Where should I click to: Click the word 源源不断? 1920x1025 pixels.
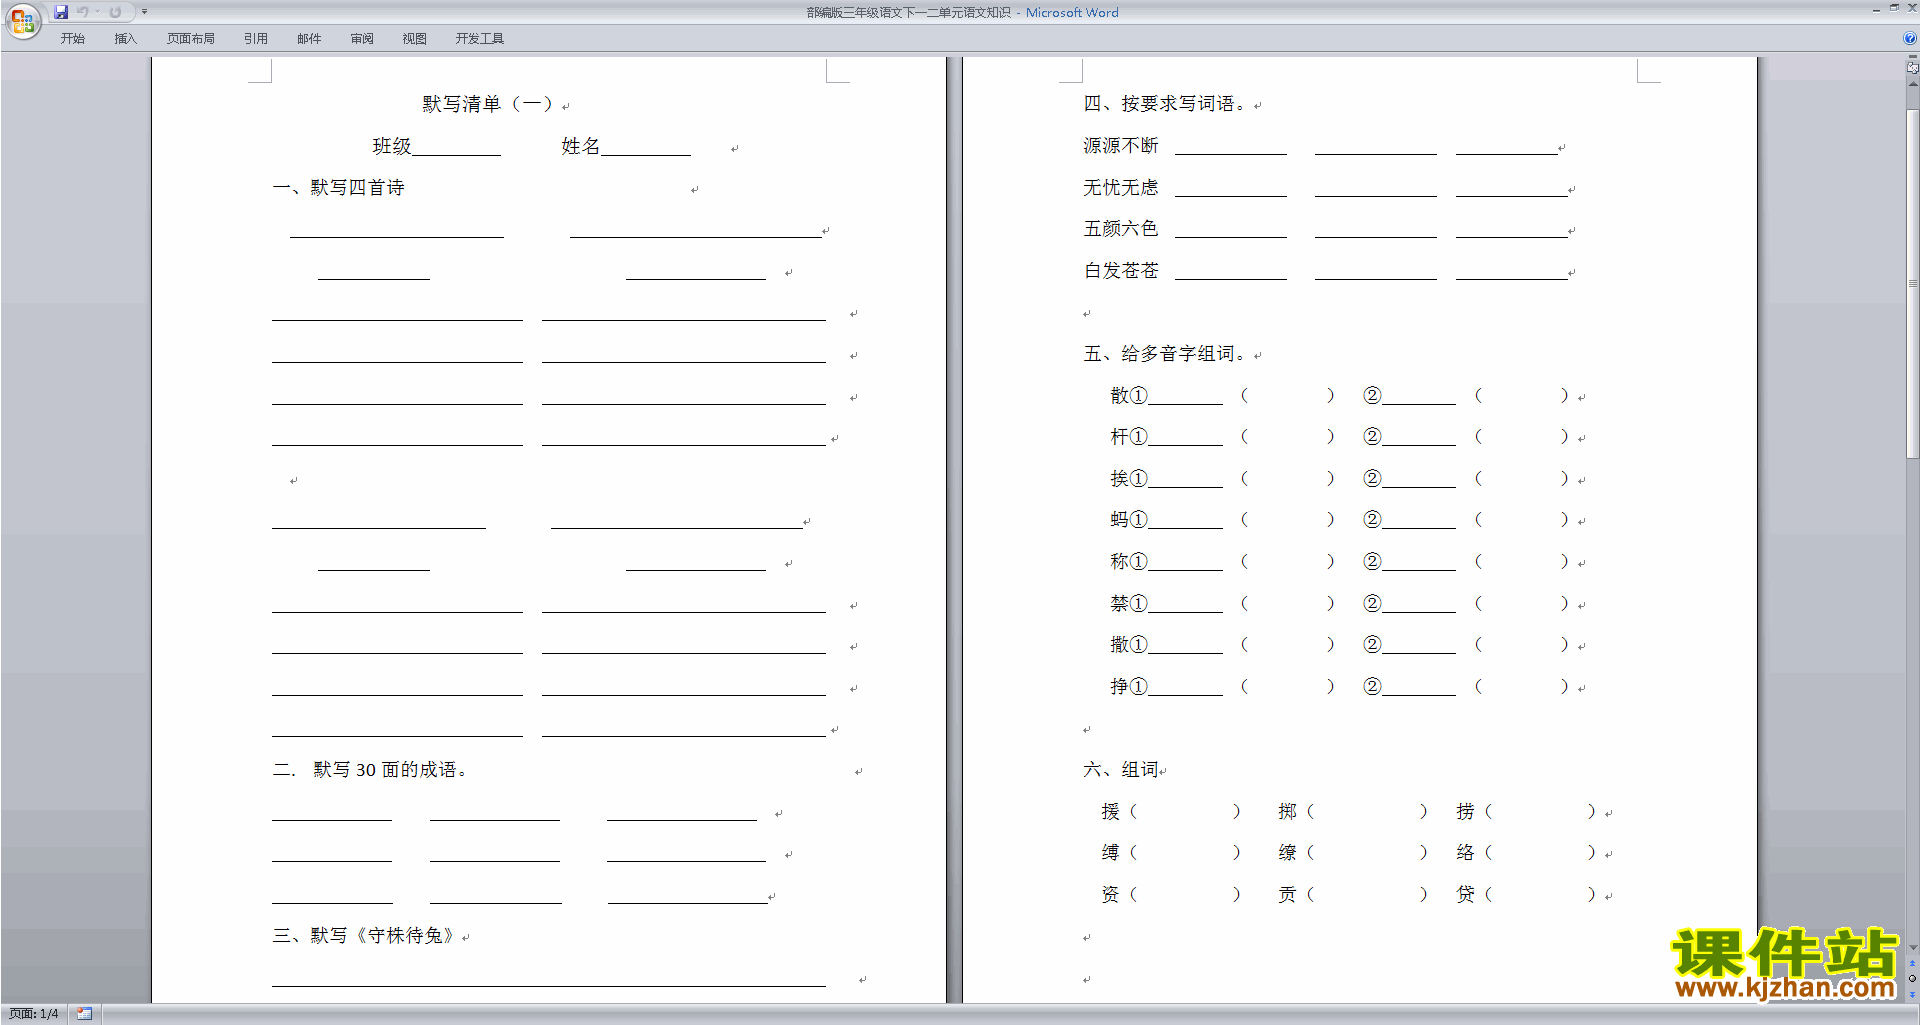click(x=1121, y=146)
